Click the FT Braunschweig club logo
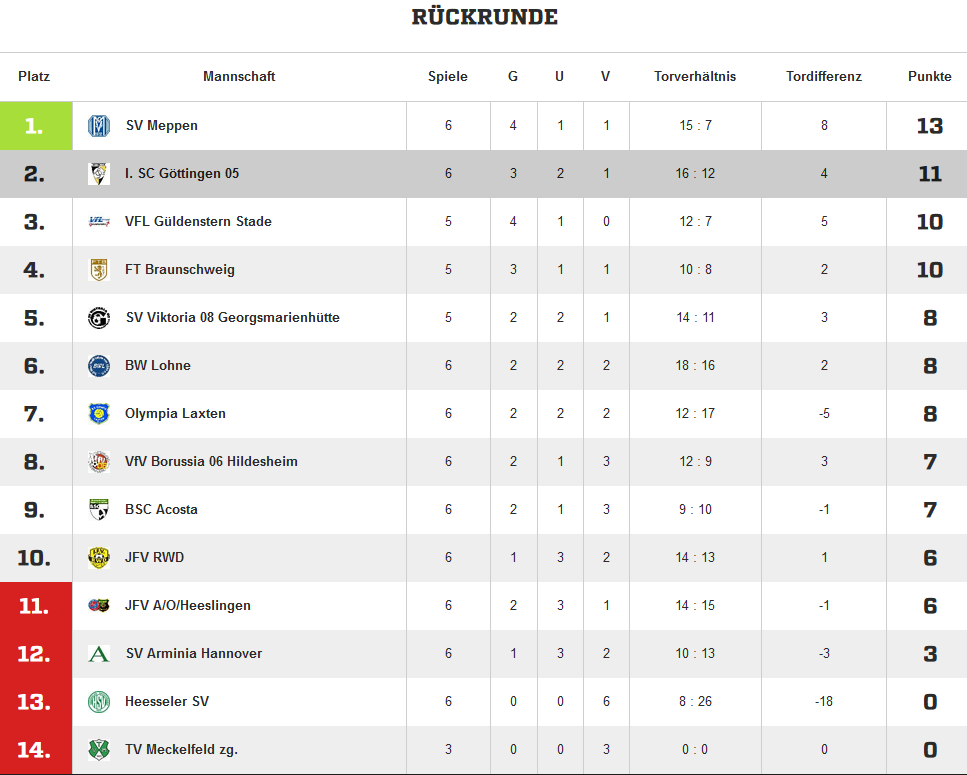Image resolution: width=967 pixels, height=775 pixels. [98, 270]
